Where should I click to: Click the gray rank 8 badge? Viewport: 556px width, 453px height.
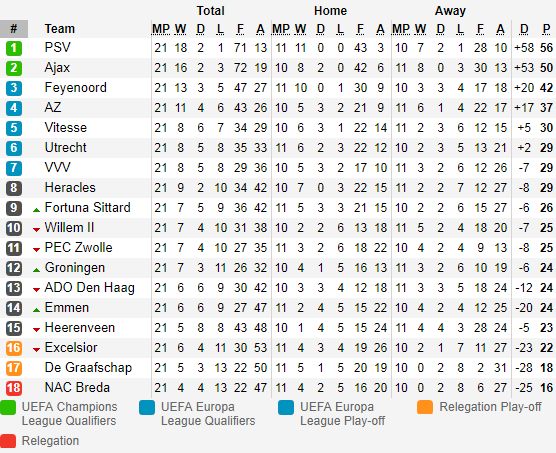(x=14, y=188)
